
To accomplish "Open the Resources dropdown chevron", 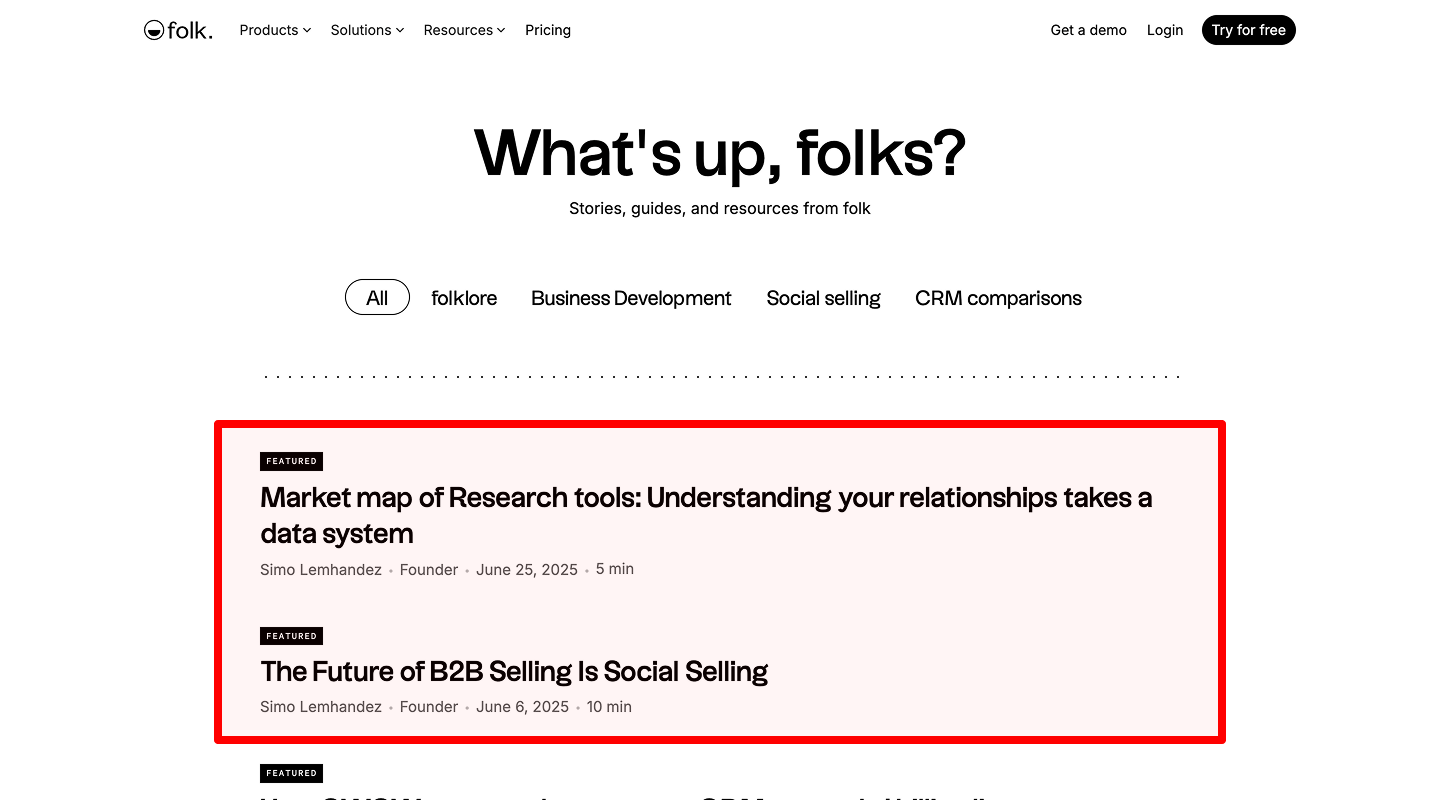I will click(x=500, y=30).
